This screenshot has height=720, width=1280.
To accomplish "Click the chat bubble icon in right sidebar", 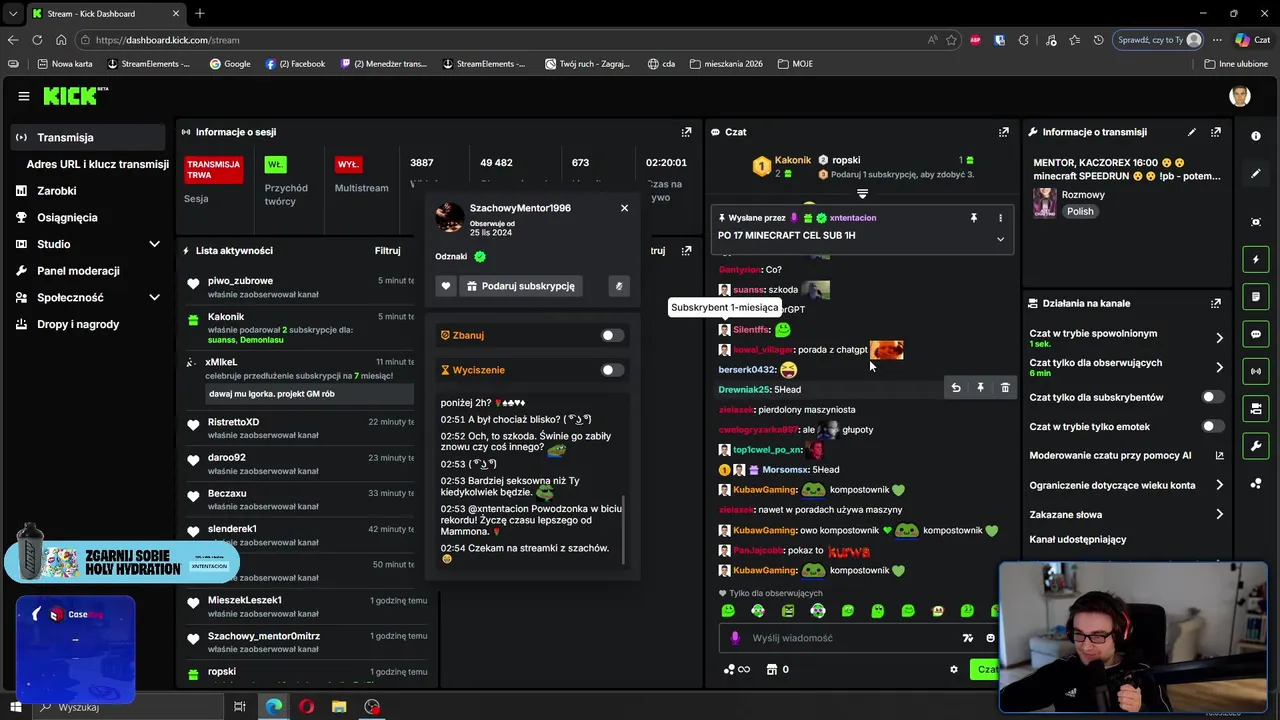I will (x=1256, y=334).
